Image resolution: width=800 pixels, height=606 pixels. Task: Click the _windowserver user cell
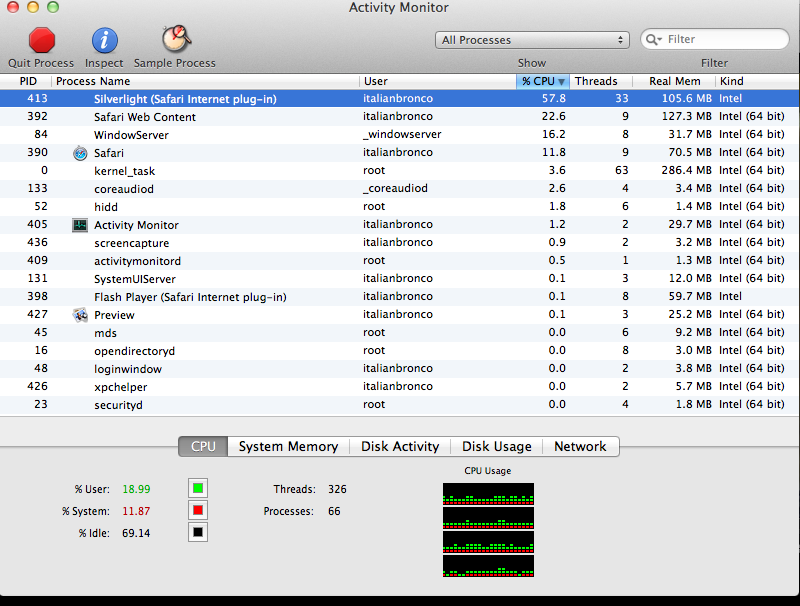[402, 134]
